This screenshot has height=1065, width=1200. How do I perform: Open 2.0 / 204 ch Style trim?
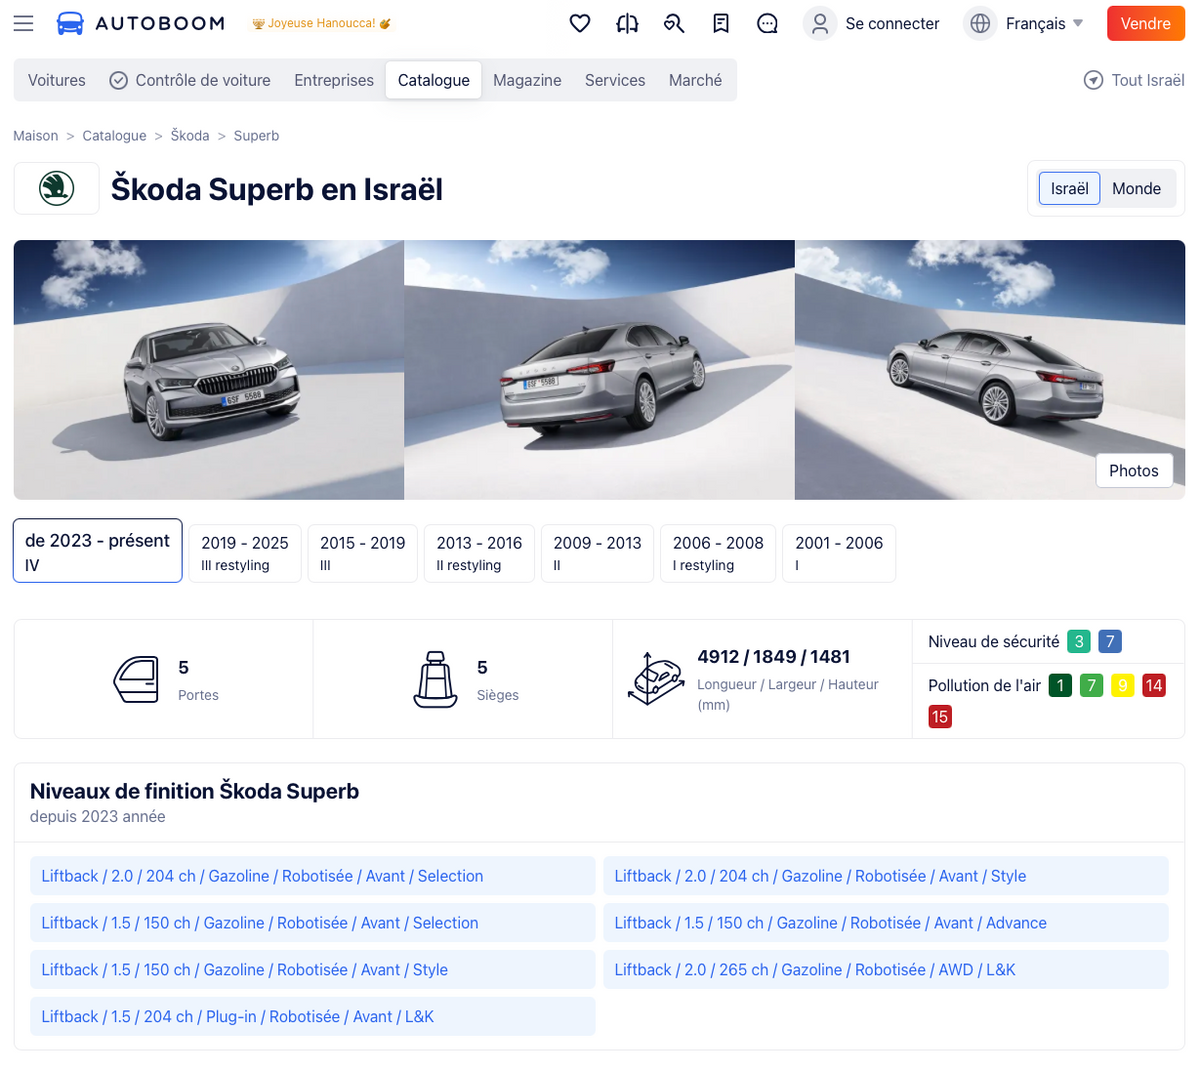tap(886, 876)
